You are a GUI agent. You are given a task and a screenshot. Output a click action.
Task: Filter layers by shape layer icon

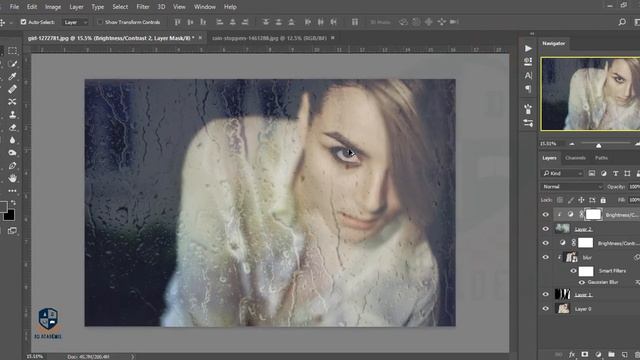click(627, 173)
